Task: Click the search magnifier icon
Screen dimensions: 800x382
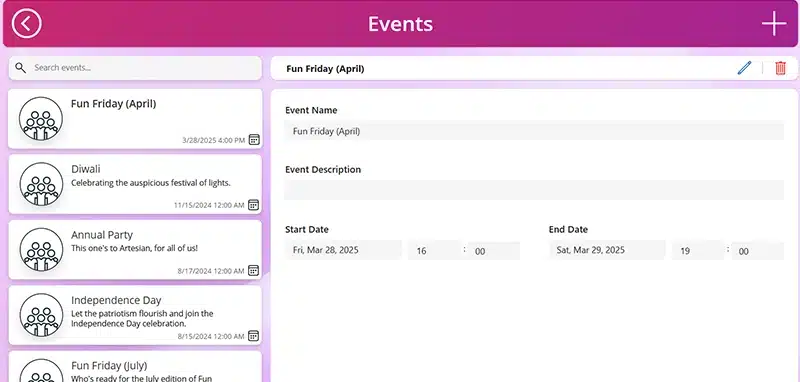Action: pyautogui.click(x=20, y=68)
